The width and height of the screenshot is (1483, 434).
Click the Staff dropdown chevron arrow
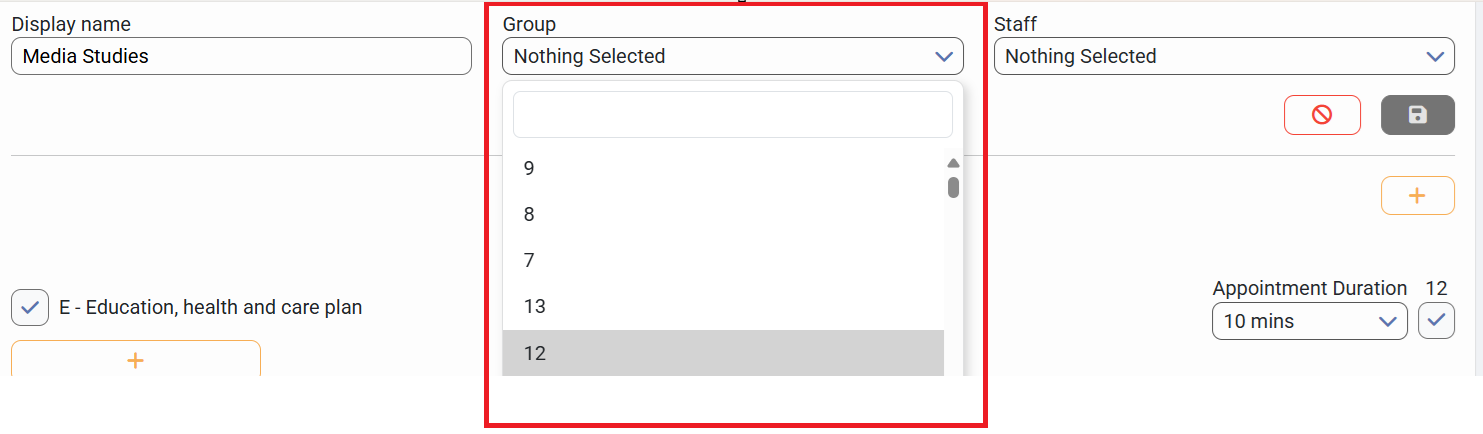(1434, 57)
